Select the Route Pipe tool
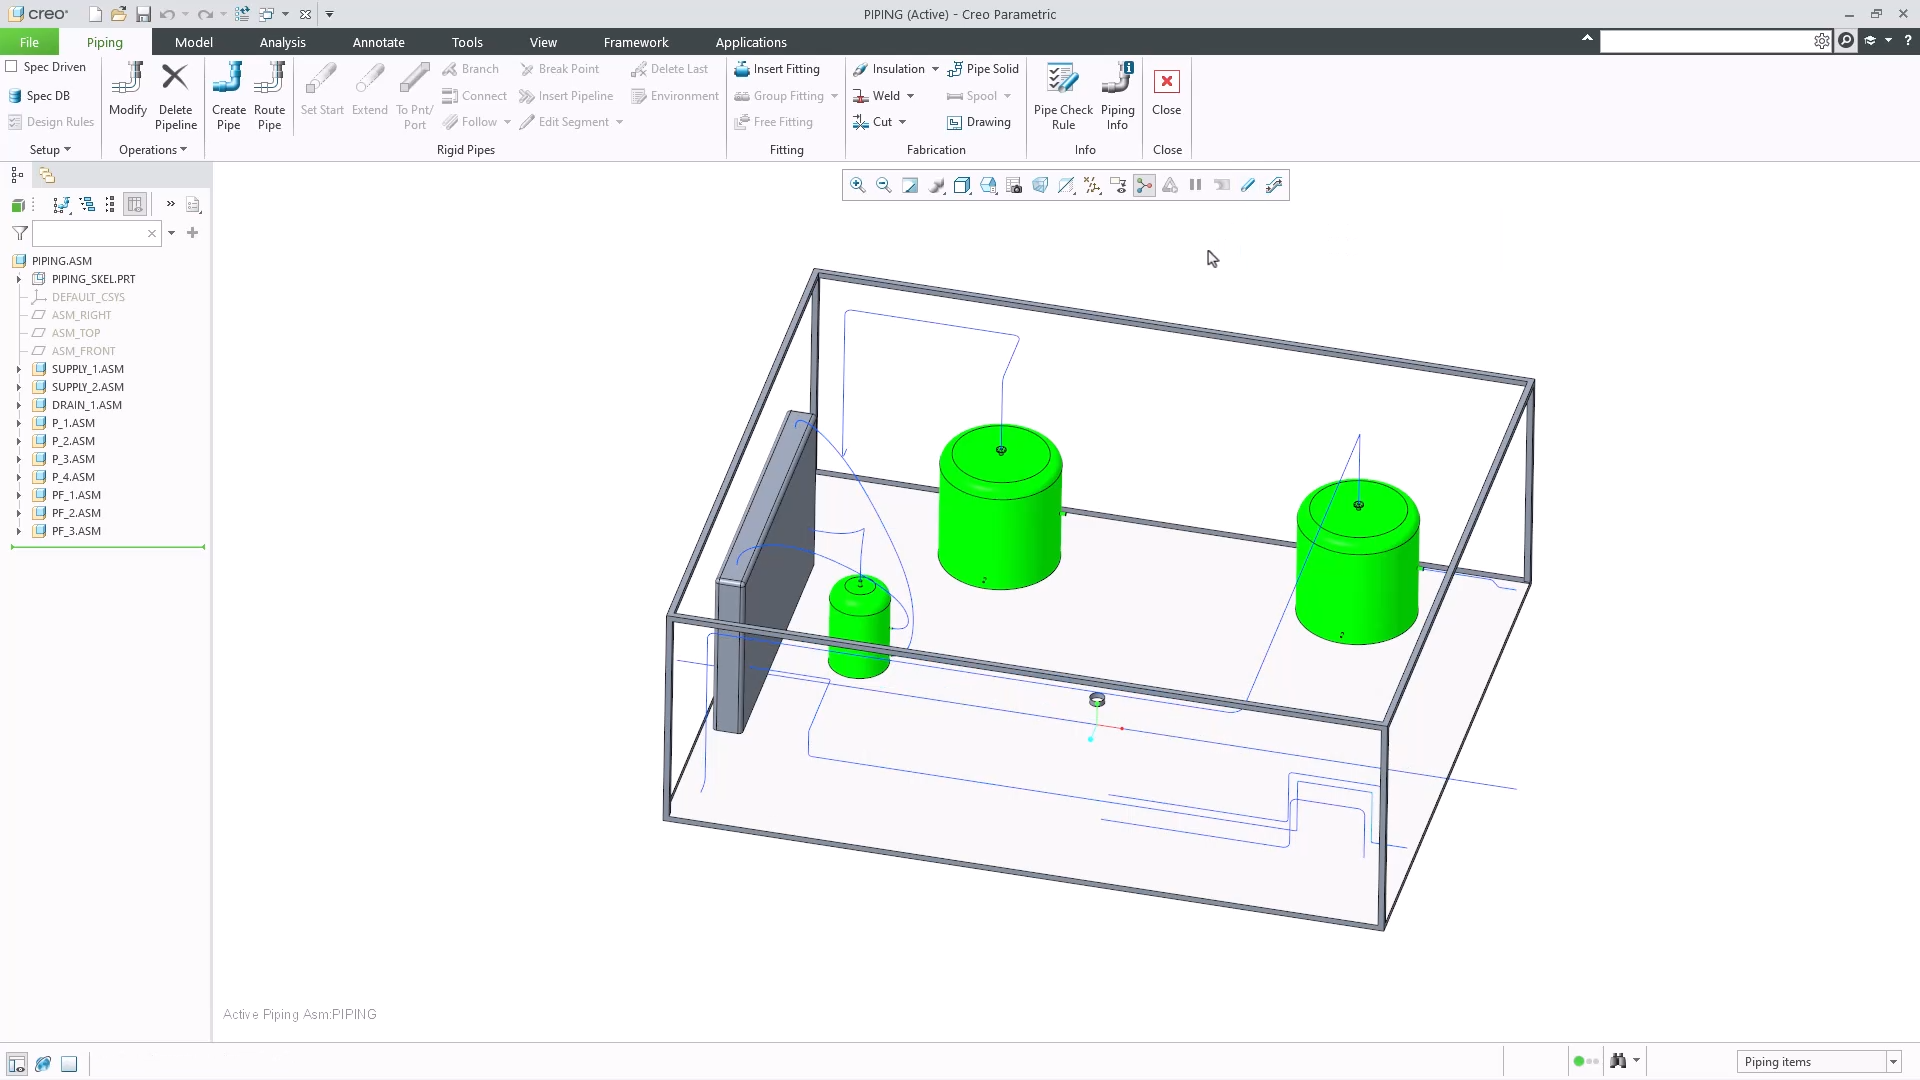The height and width of the screenshot is (1080, 1920). [x=269, y=96]
